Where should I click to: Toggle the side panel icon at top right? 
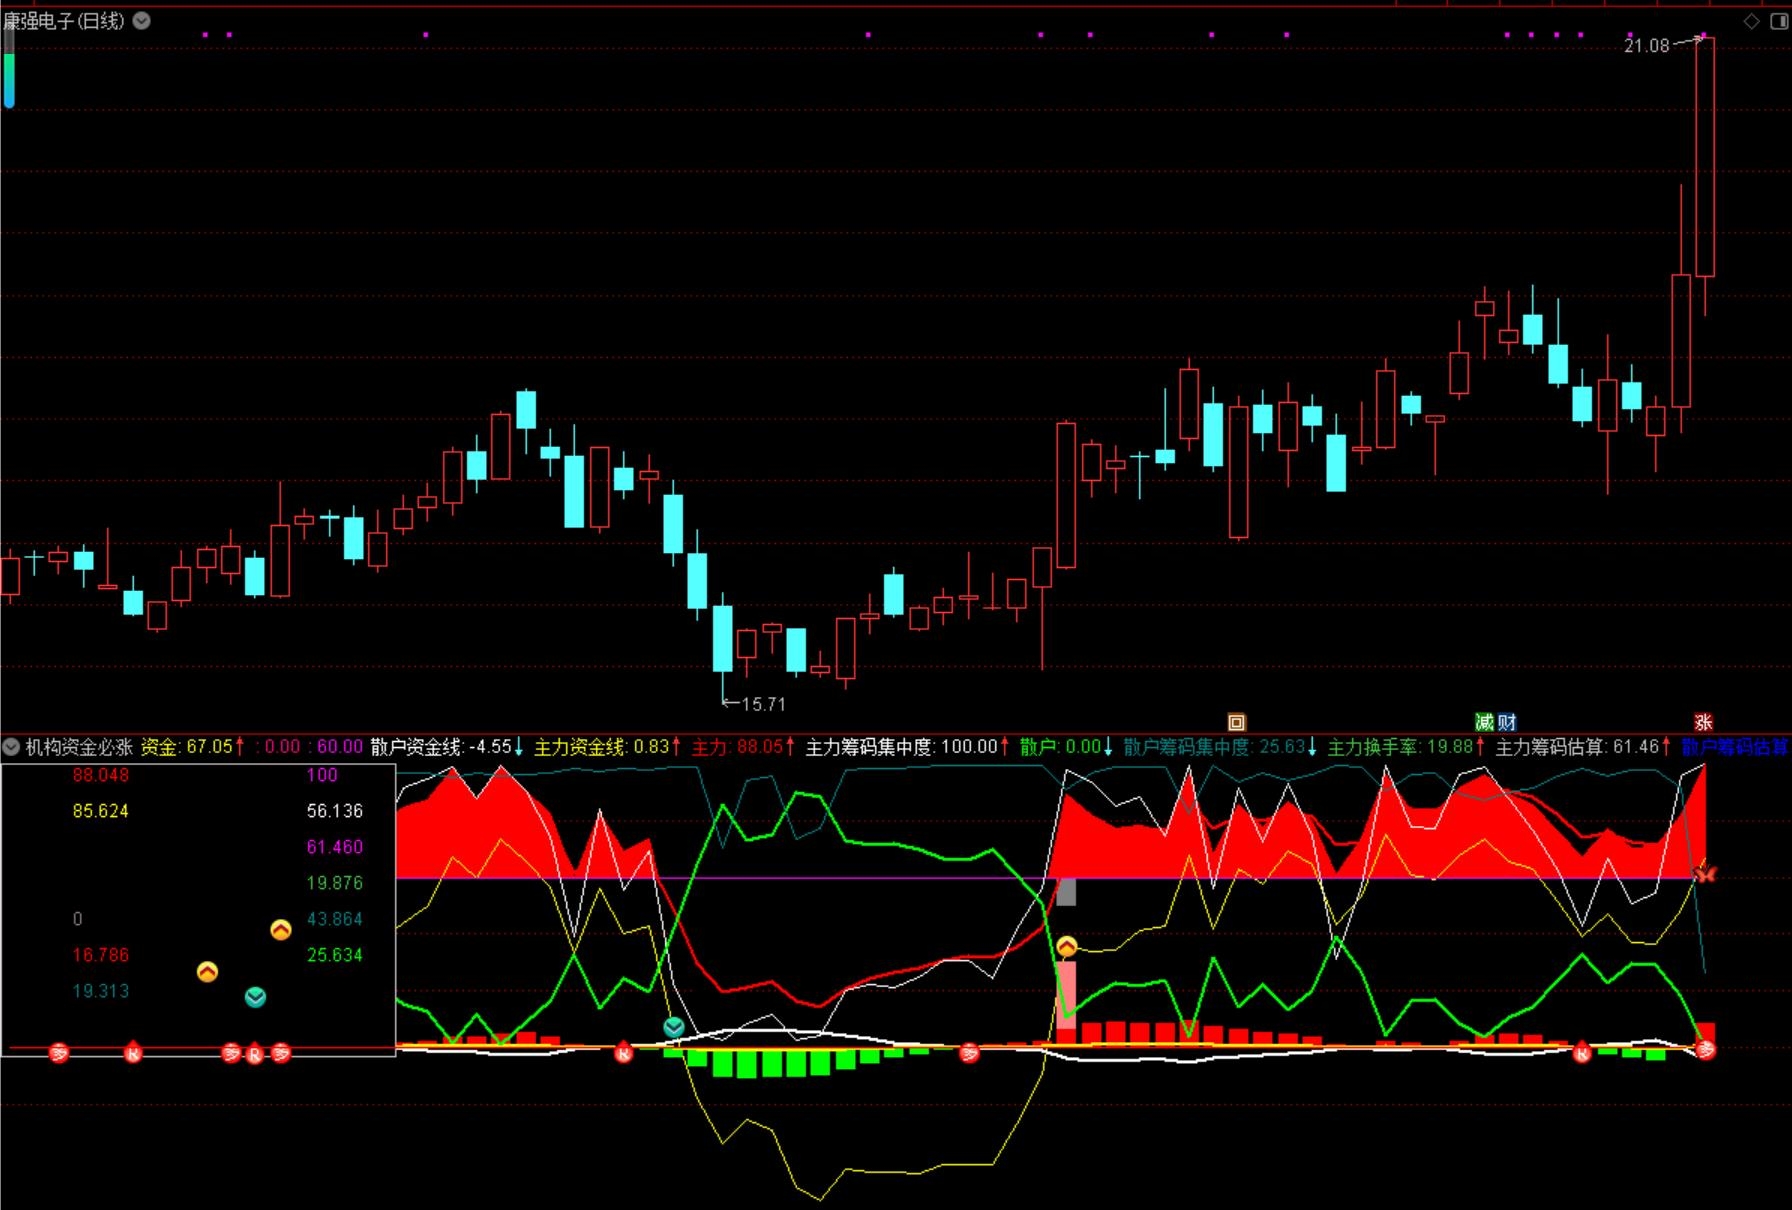point(1778,21)
